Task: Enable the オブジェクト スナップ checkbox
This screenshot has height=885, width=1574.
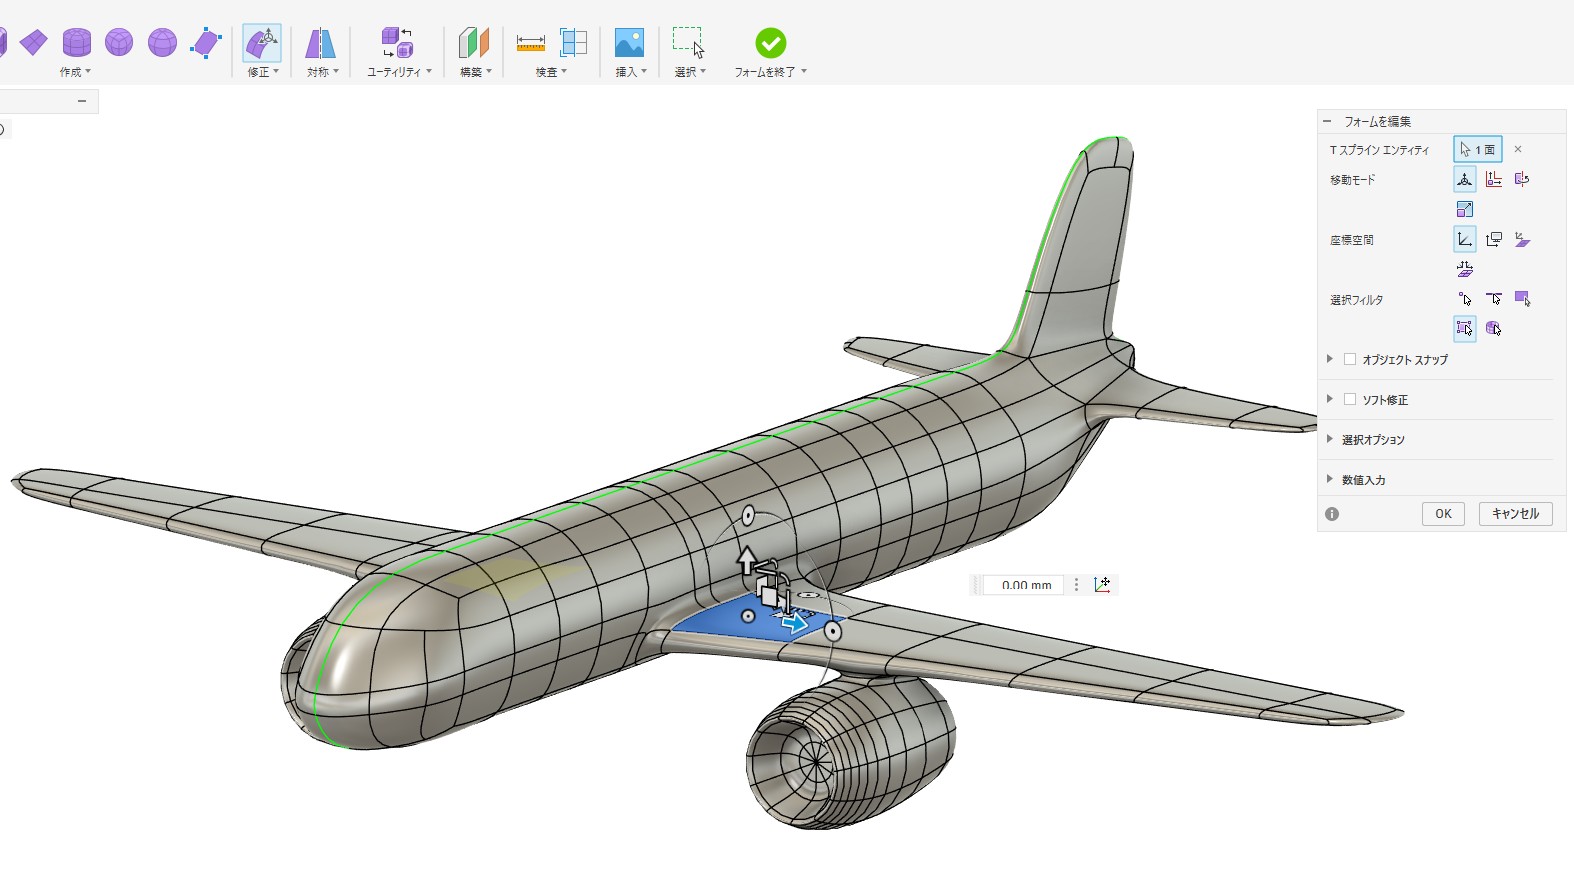Action: [x=1350, y=359]
